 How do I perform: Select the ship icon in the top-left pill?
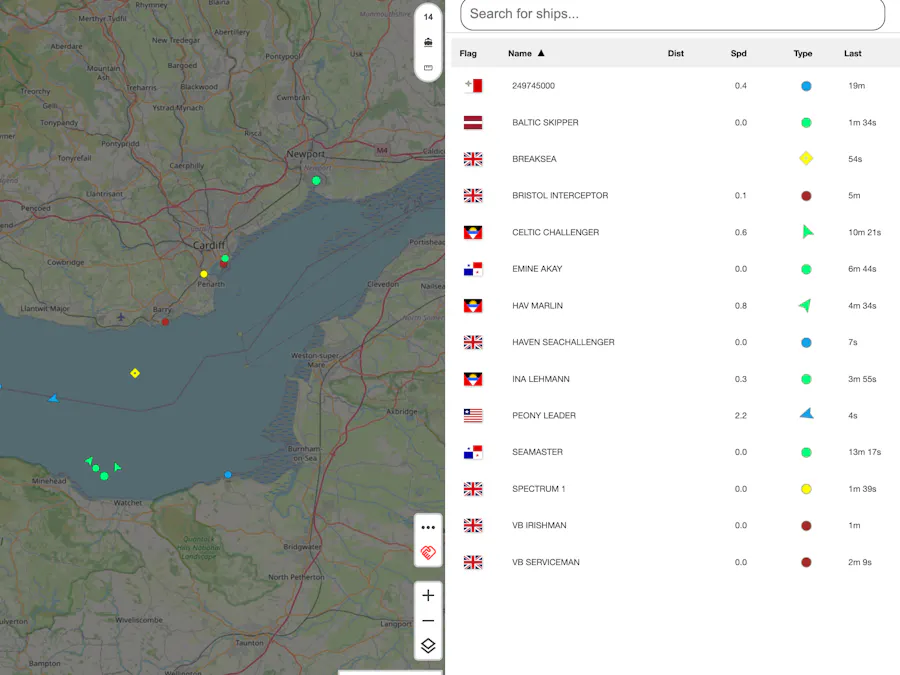(428, 42)
